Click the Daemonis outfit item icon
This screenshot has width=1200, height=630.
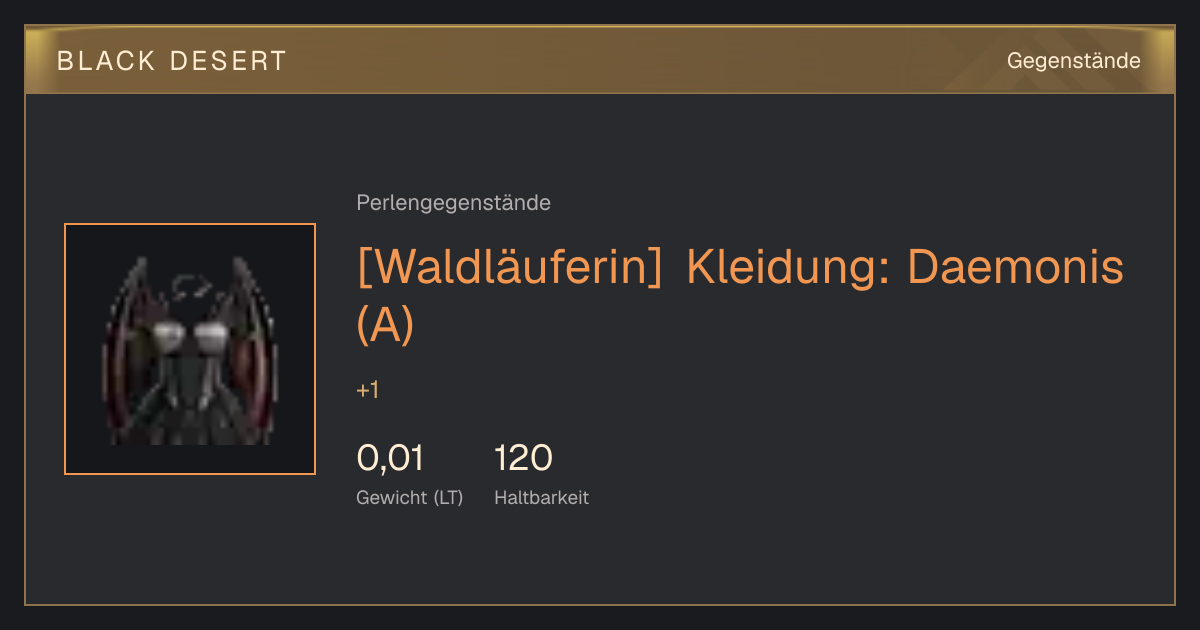(x=190, y=349)
